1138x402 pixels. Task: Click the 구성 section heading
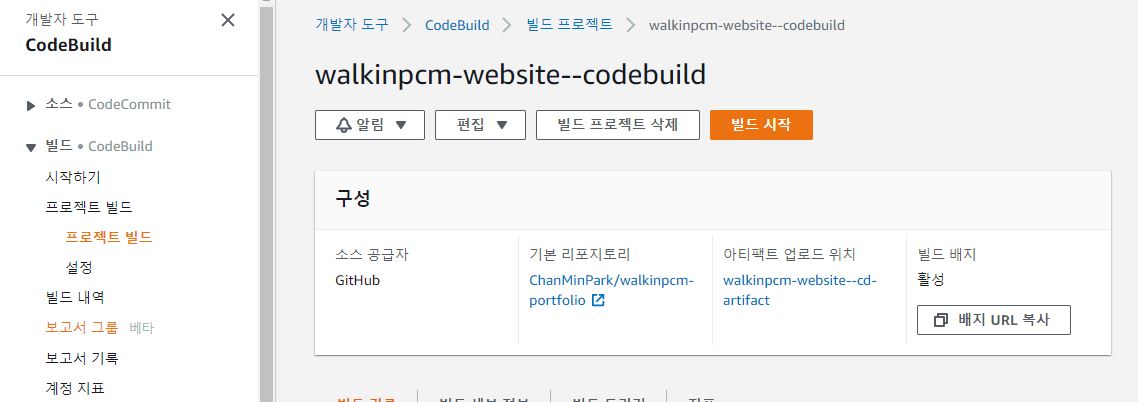[x=353, y=199]
